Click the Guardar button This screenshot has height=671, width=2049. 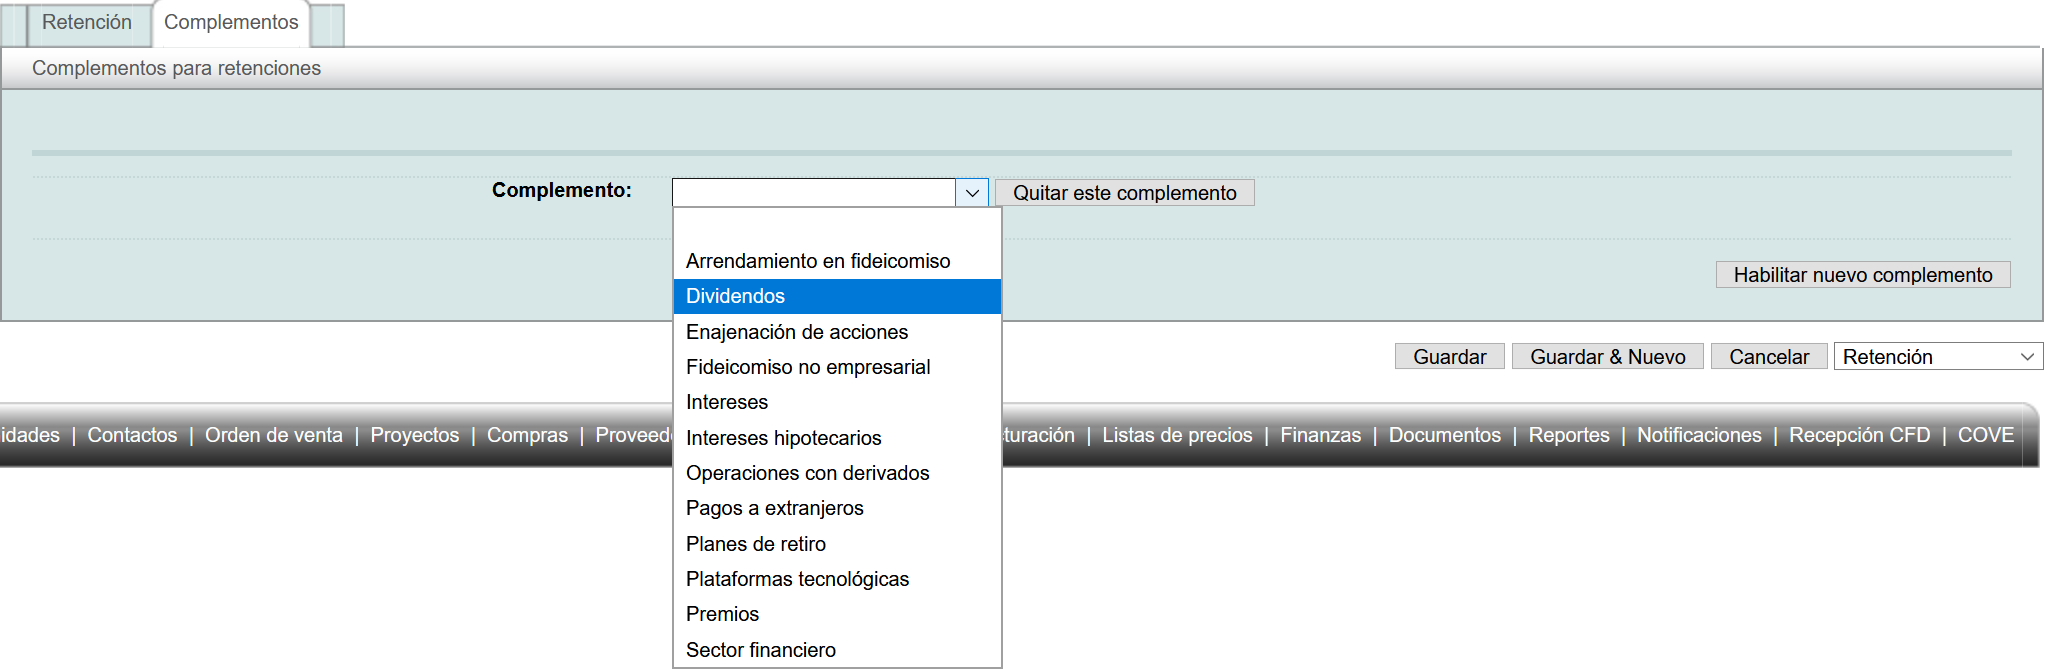1449,357
